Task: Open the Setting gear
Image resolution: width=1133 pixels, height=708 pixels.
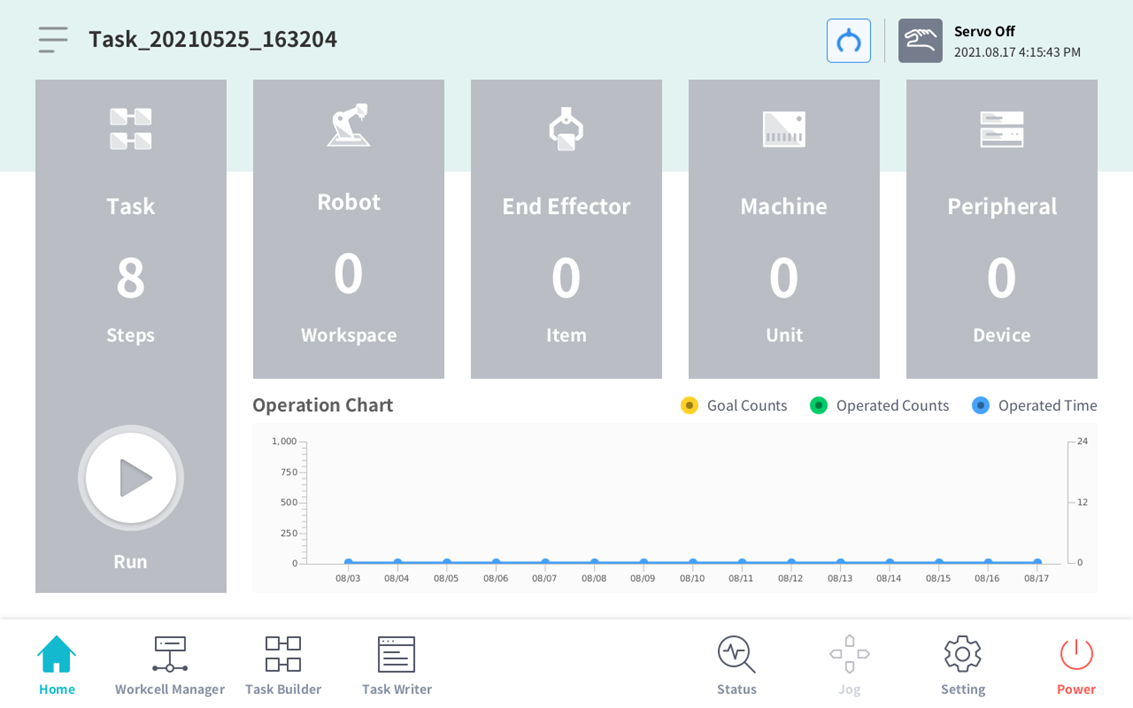Action: (x=962, y=665)
